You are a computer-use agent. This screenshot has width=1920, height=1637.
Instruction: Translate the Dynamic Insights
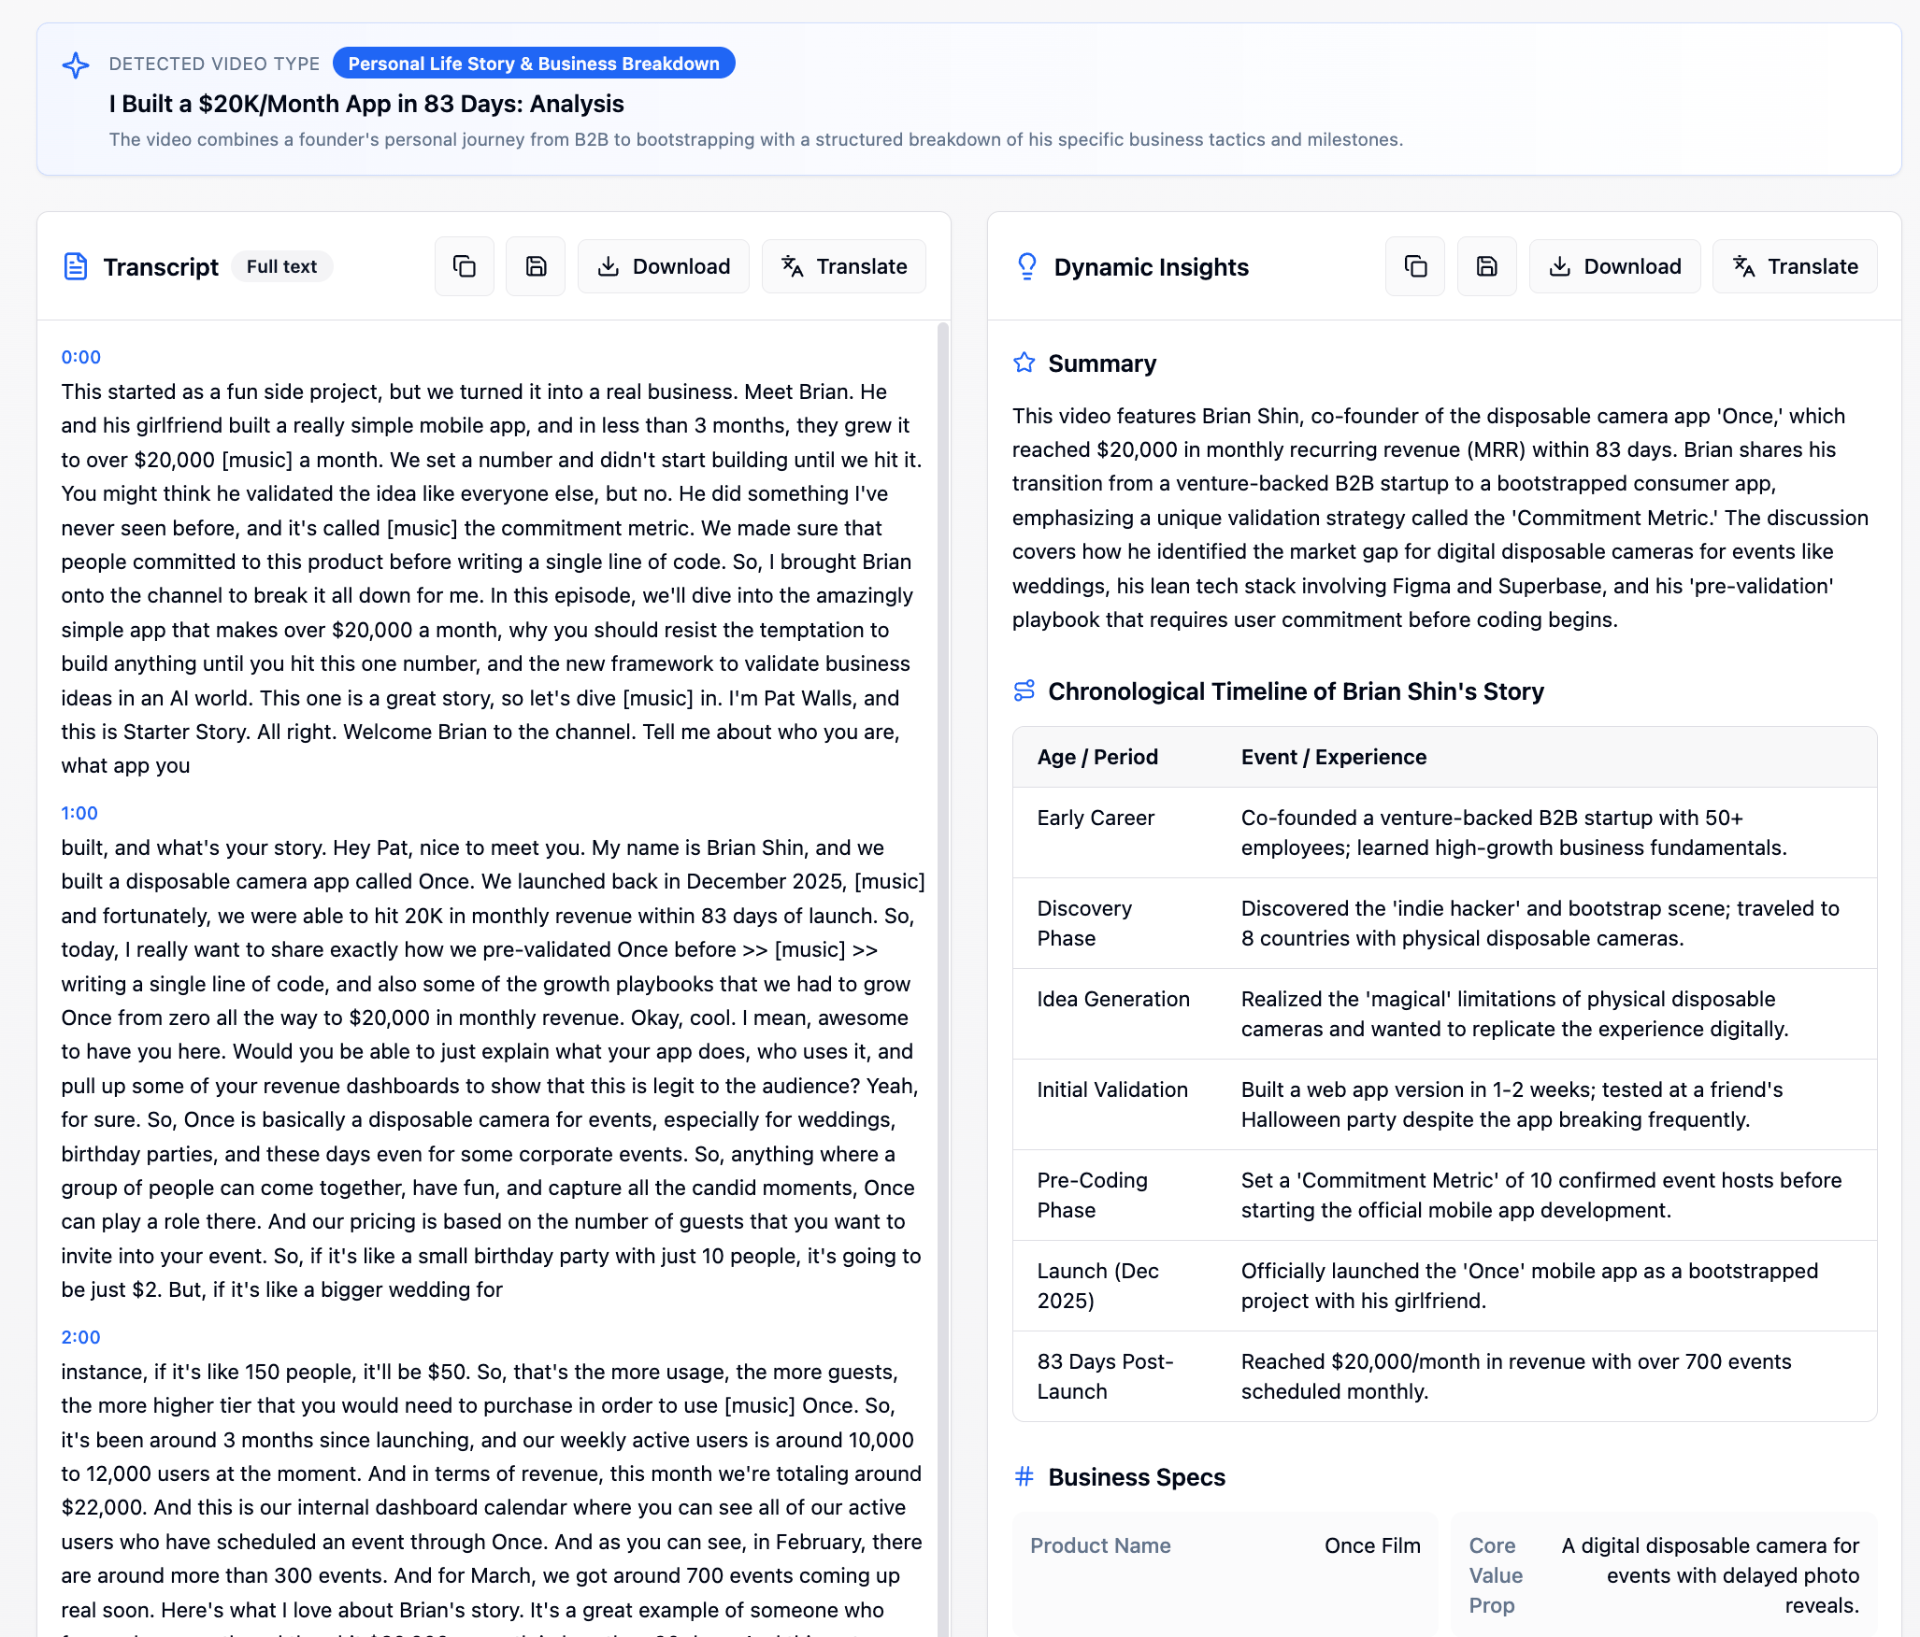[1795, 266]
